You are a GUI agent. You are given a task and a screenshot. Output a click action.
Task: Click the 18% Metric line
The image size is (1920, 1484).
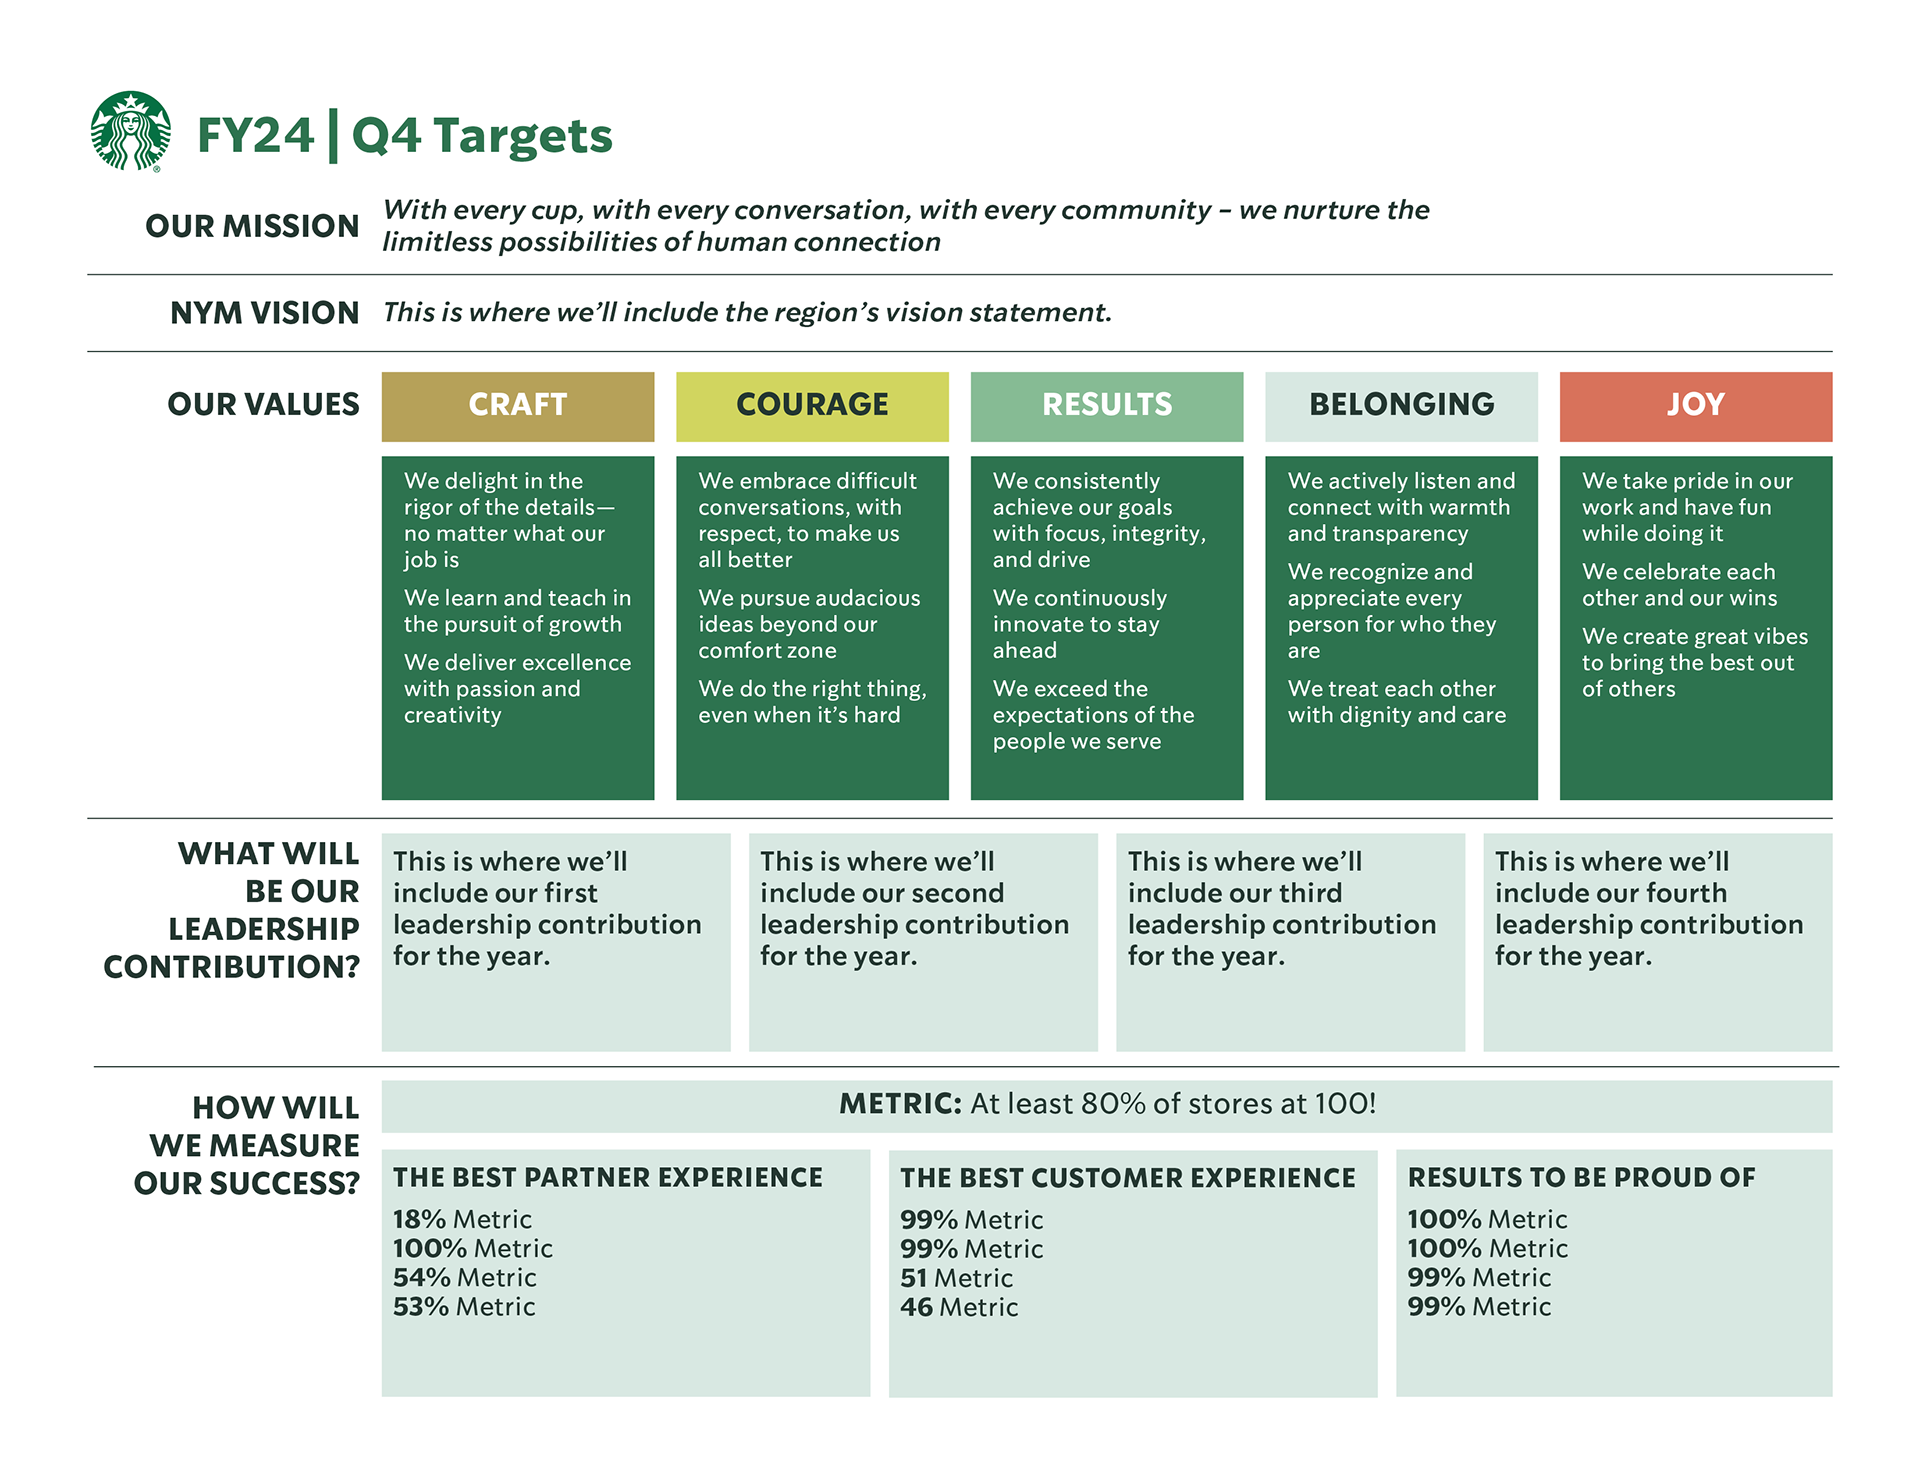pyautogui.click(x=462, y=1220)
